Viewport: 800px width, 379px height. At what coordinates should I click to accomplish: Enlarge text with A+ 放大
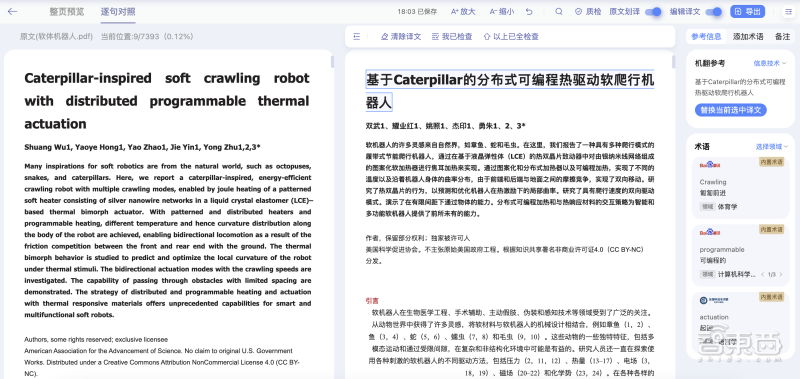pyautogui.click(x=463, y=12)
